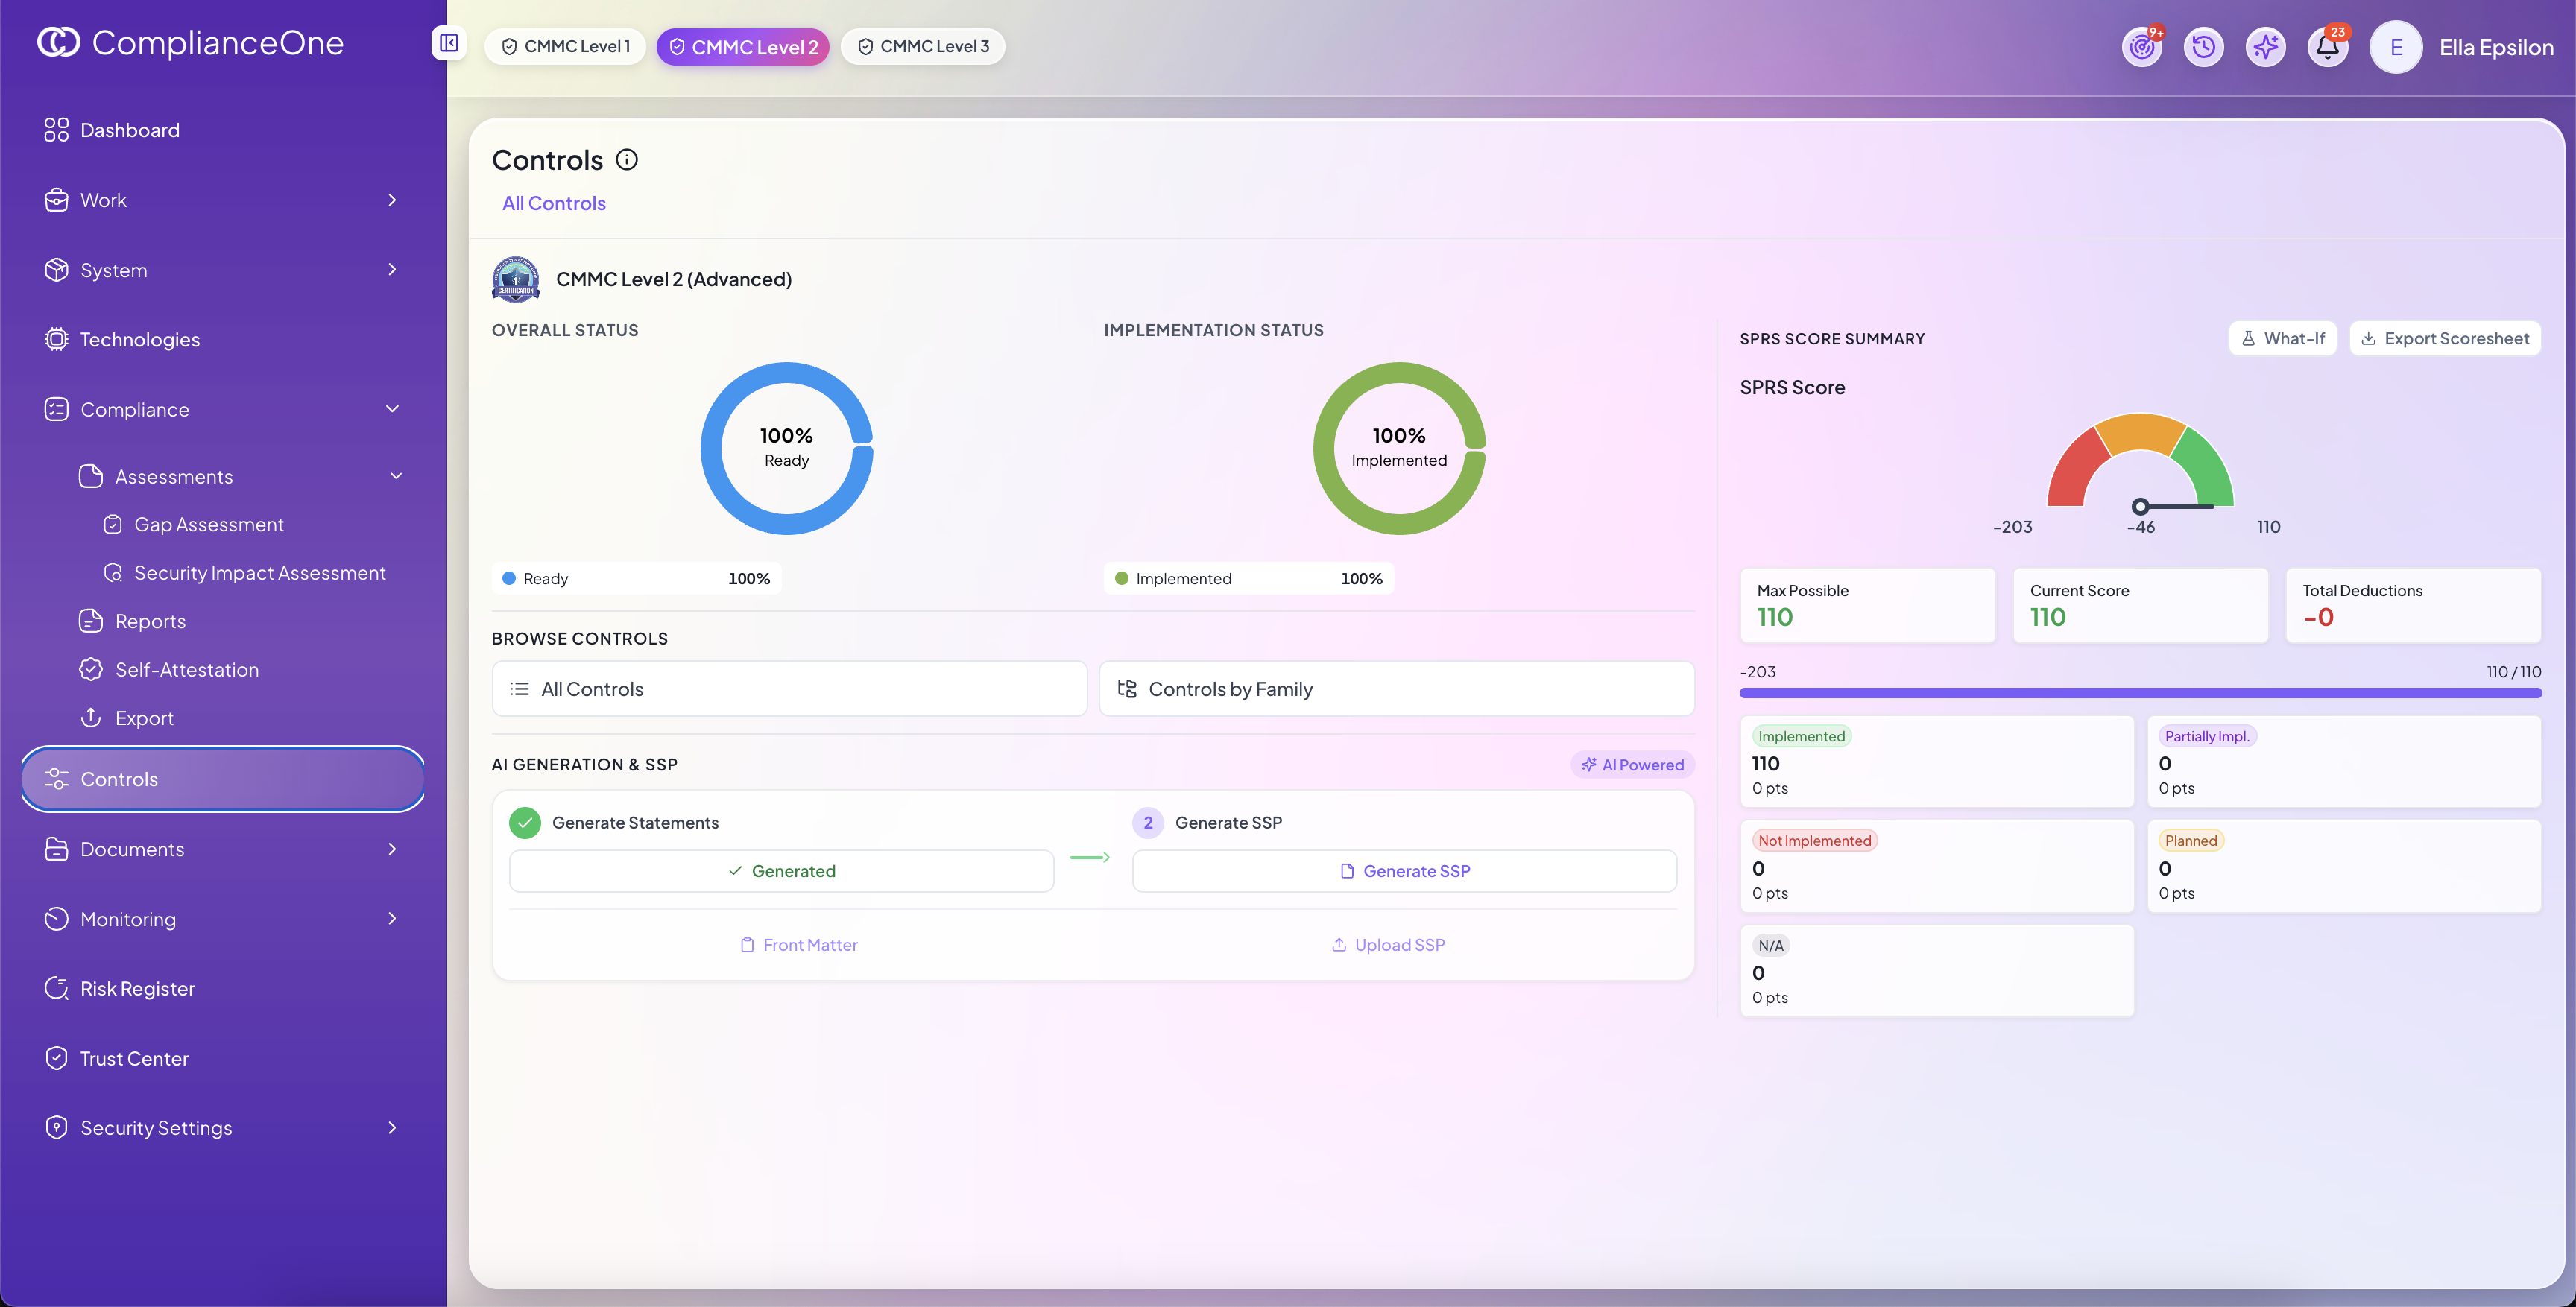Image resolution: width=2576 pixels, height=1307 pixels.
Task: Switch to CMMC Level 3 tab
Action: click(923, 46)
